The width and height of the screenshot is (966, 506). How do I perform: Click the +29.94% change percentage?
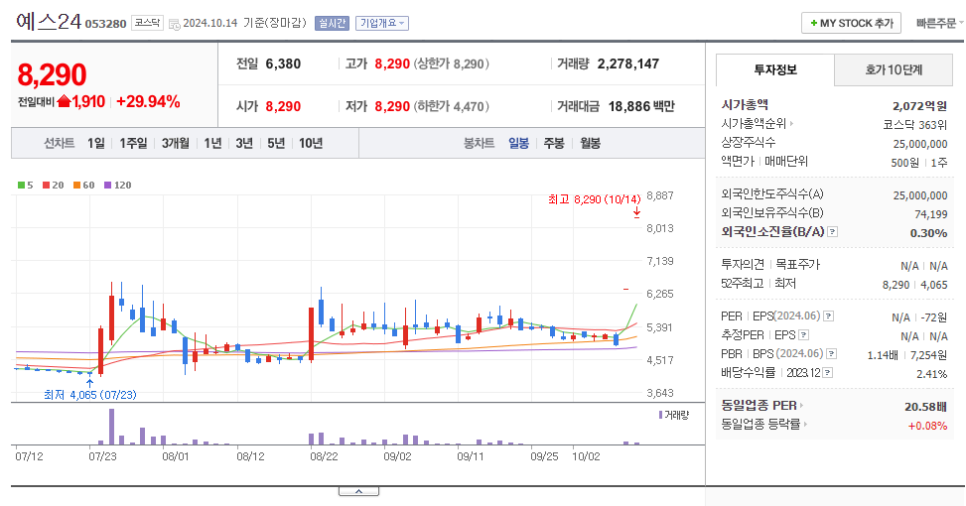pos(148,102)
